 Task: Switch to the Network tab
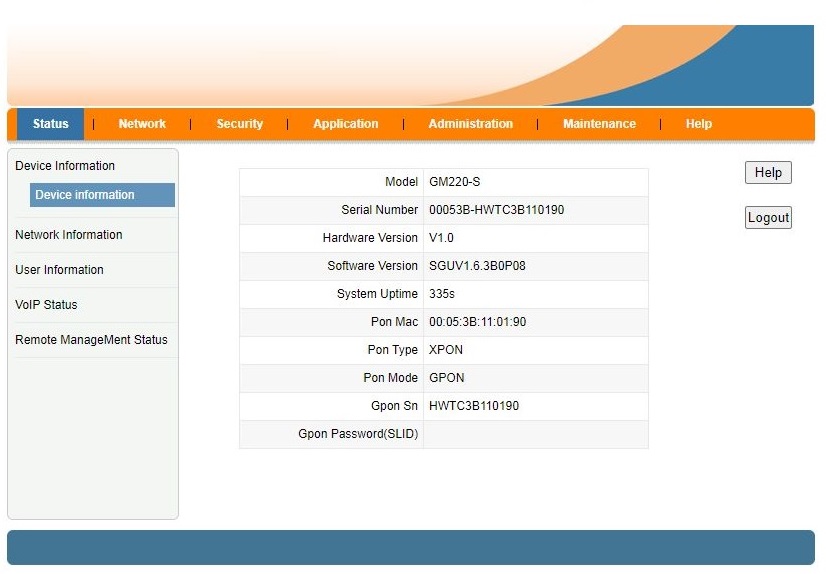pyautogui.click(x=142, y=124)
